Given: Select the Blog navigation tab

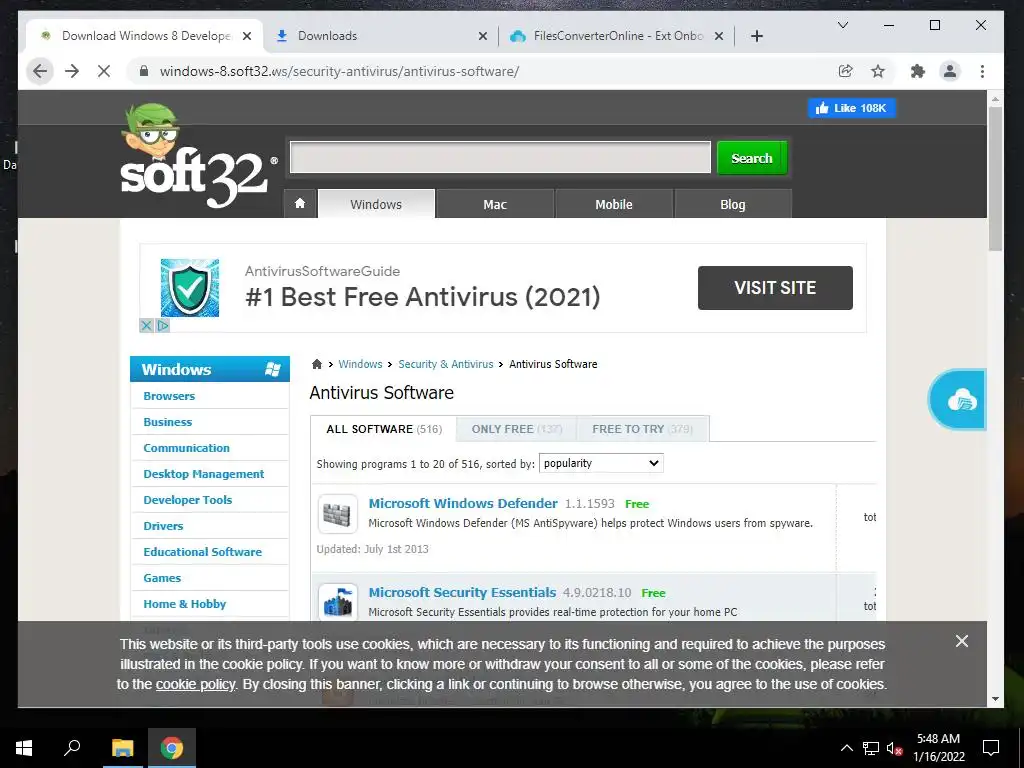Looking at the screenshot, I should pyautogui.click(x=733, y=204).
